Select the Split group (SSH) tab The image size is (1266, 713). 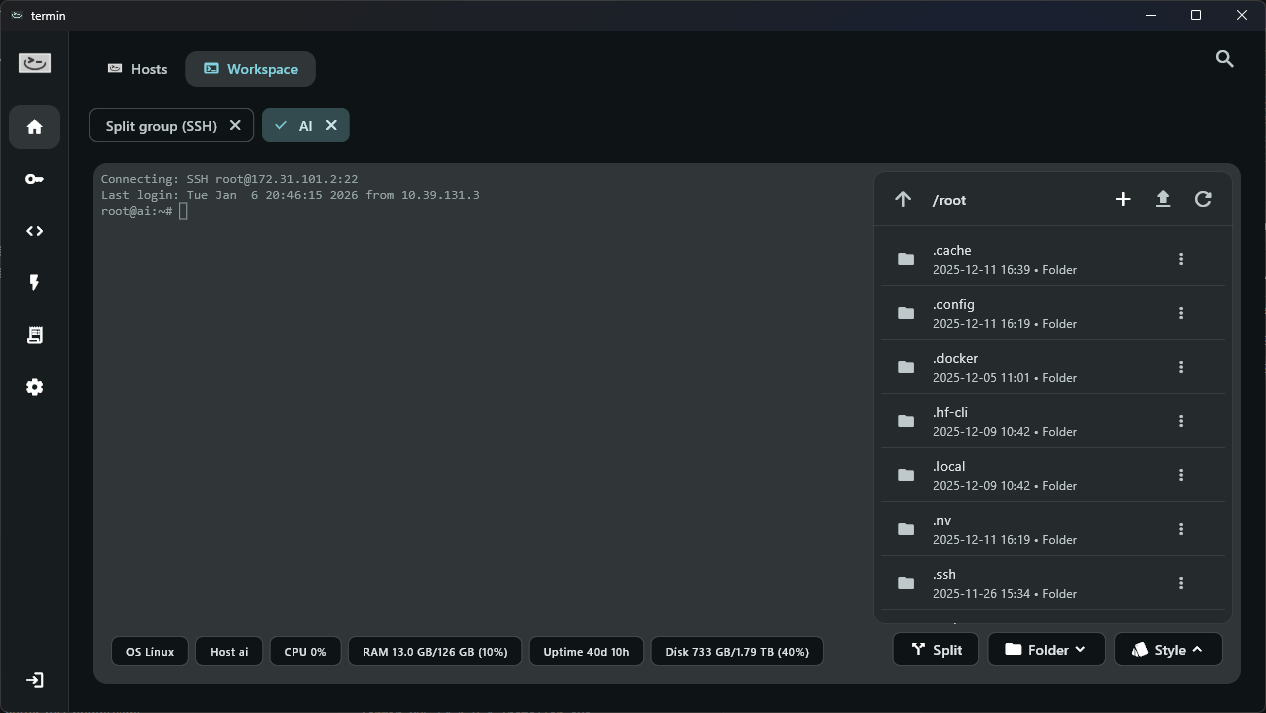click(x=161, y=125)
